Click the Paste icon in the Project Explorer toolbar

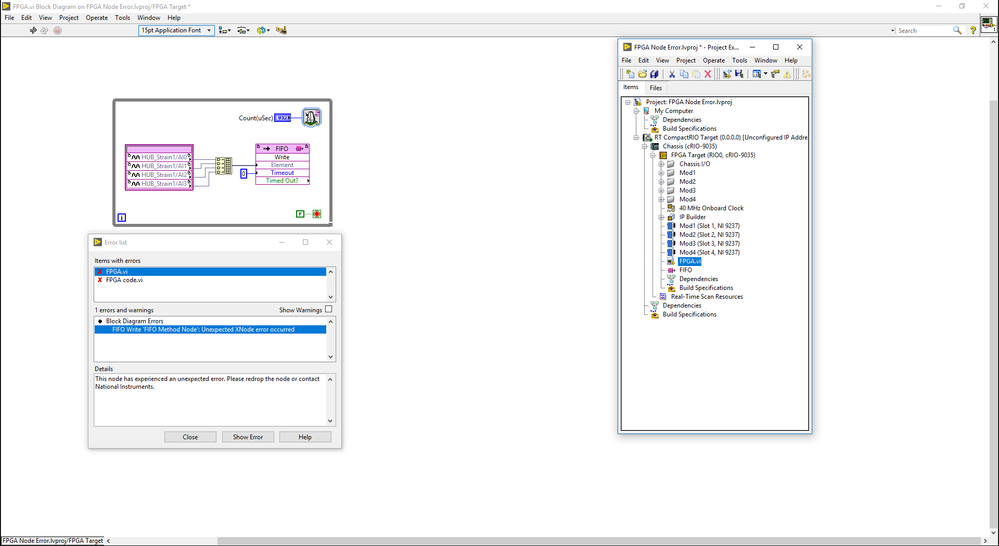pyautogui.click(x=696, y=74)
